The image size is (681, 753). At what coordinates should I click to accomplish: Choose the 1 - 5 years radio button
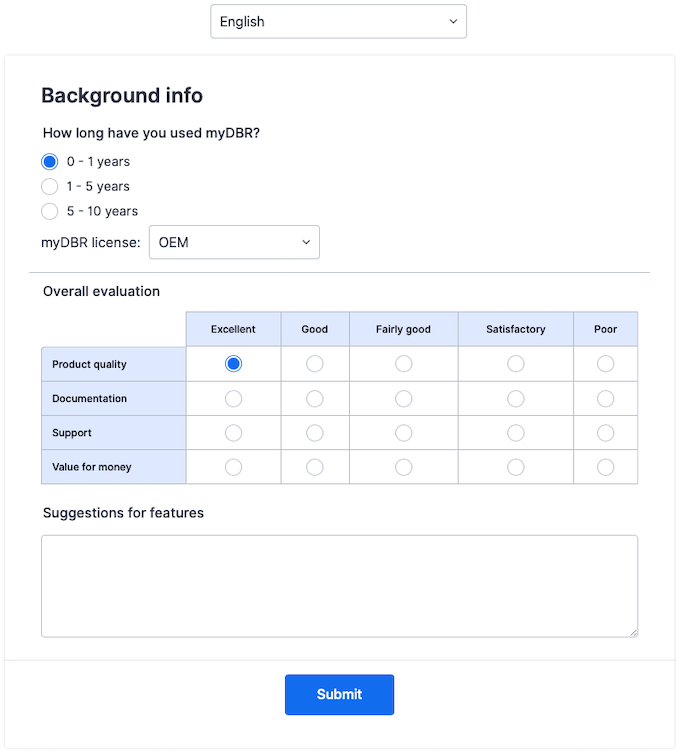50,186
